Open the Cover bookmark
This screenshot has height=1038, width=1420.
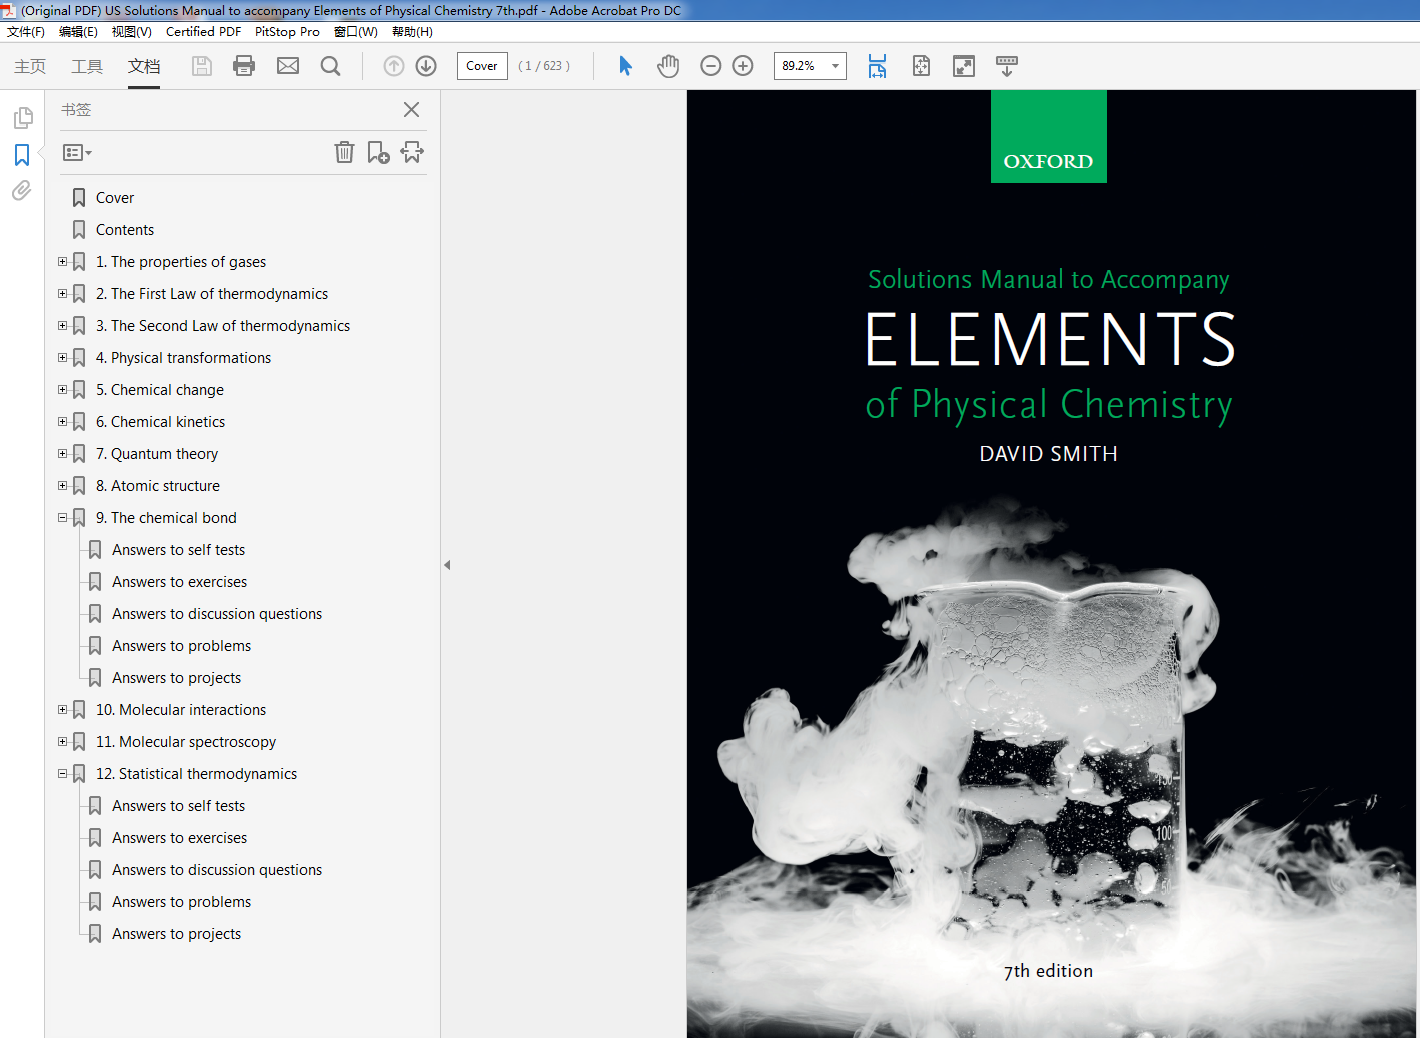(115, 198)
